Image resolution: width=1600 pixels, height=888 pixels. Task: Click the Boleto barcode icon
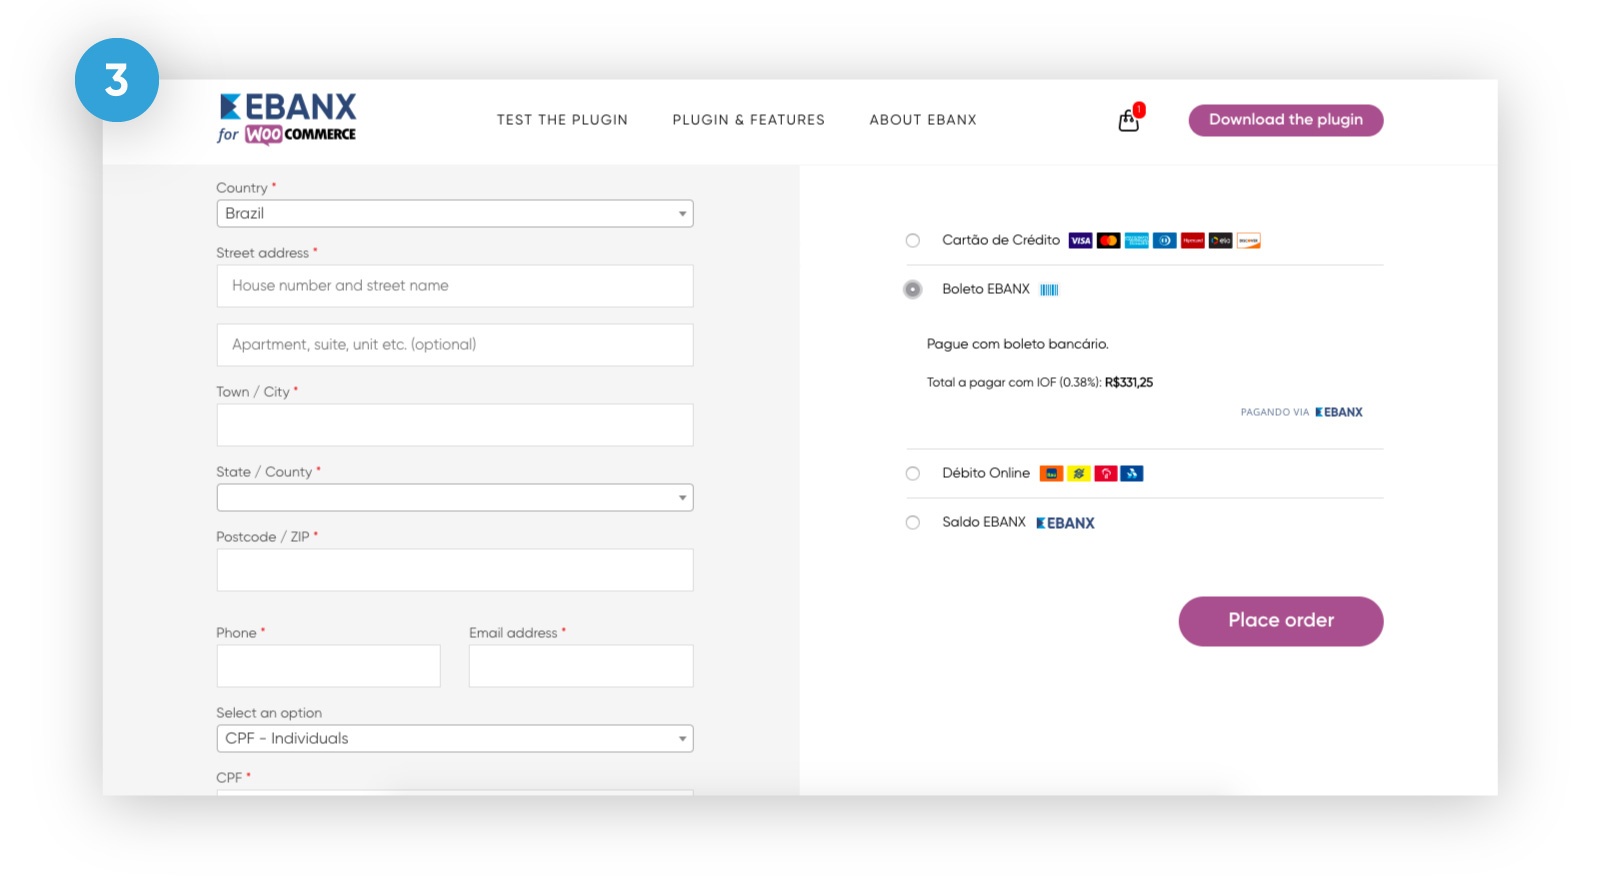(x=1049, y=290)
